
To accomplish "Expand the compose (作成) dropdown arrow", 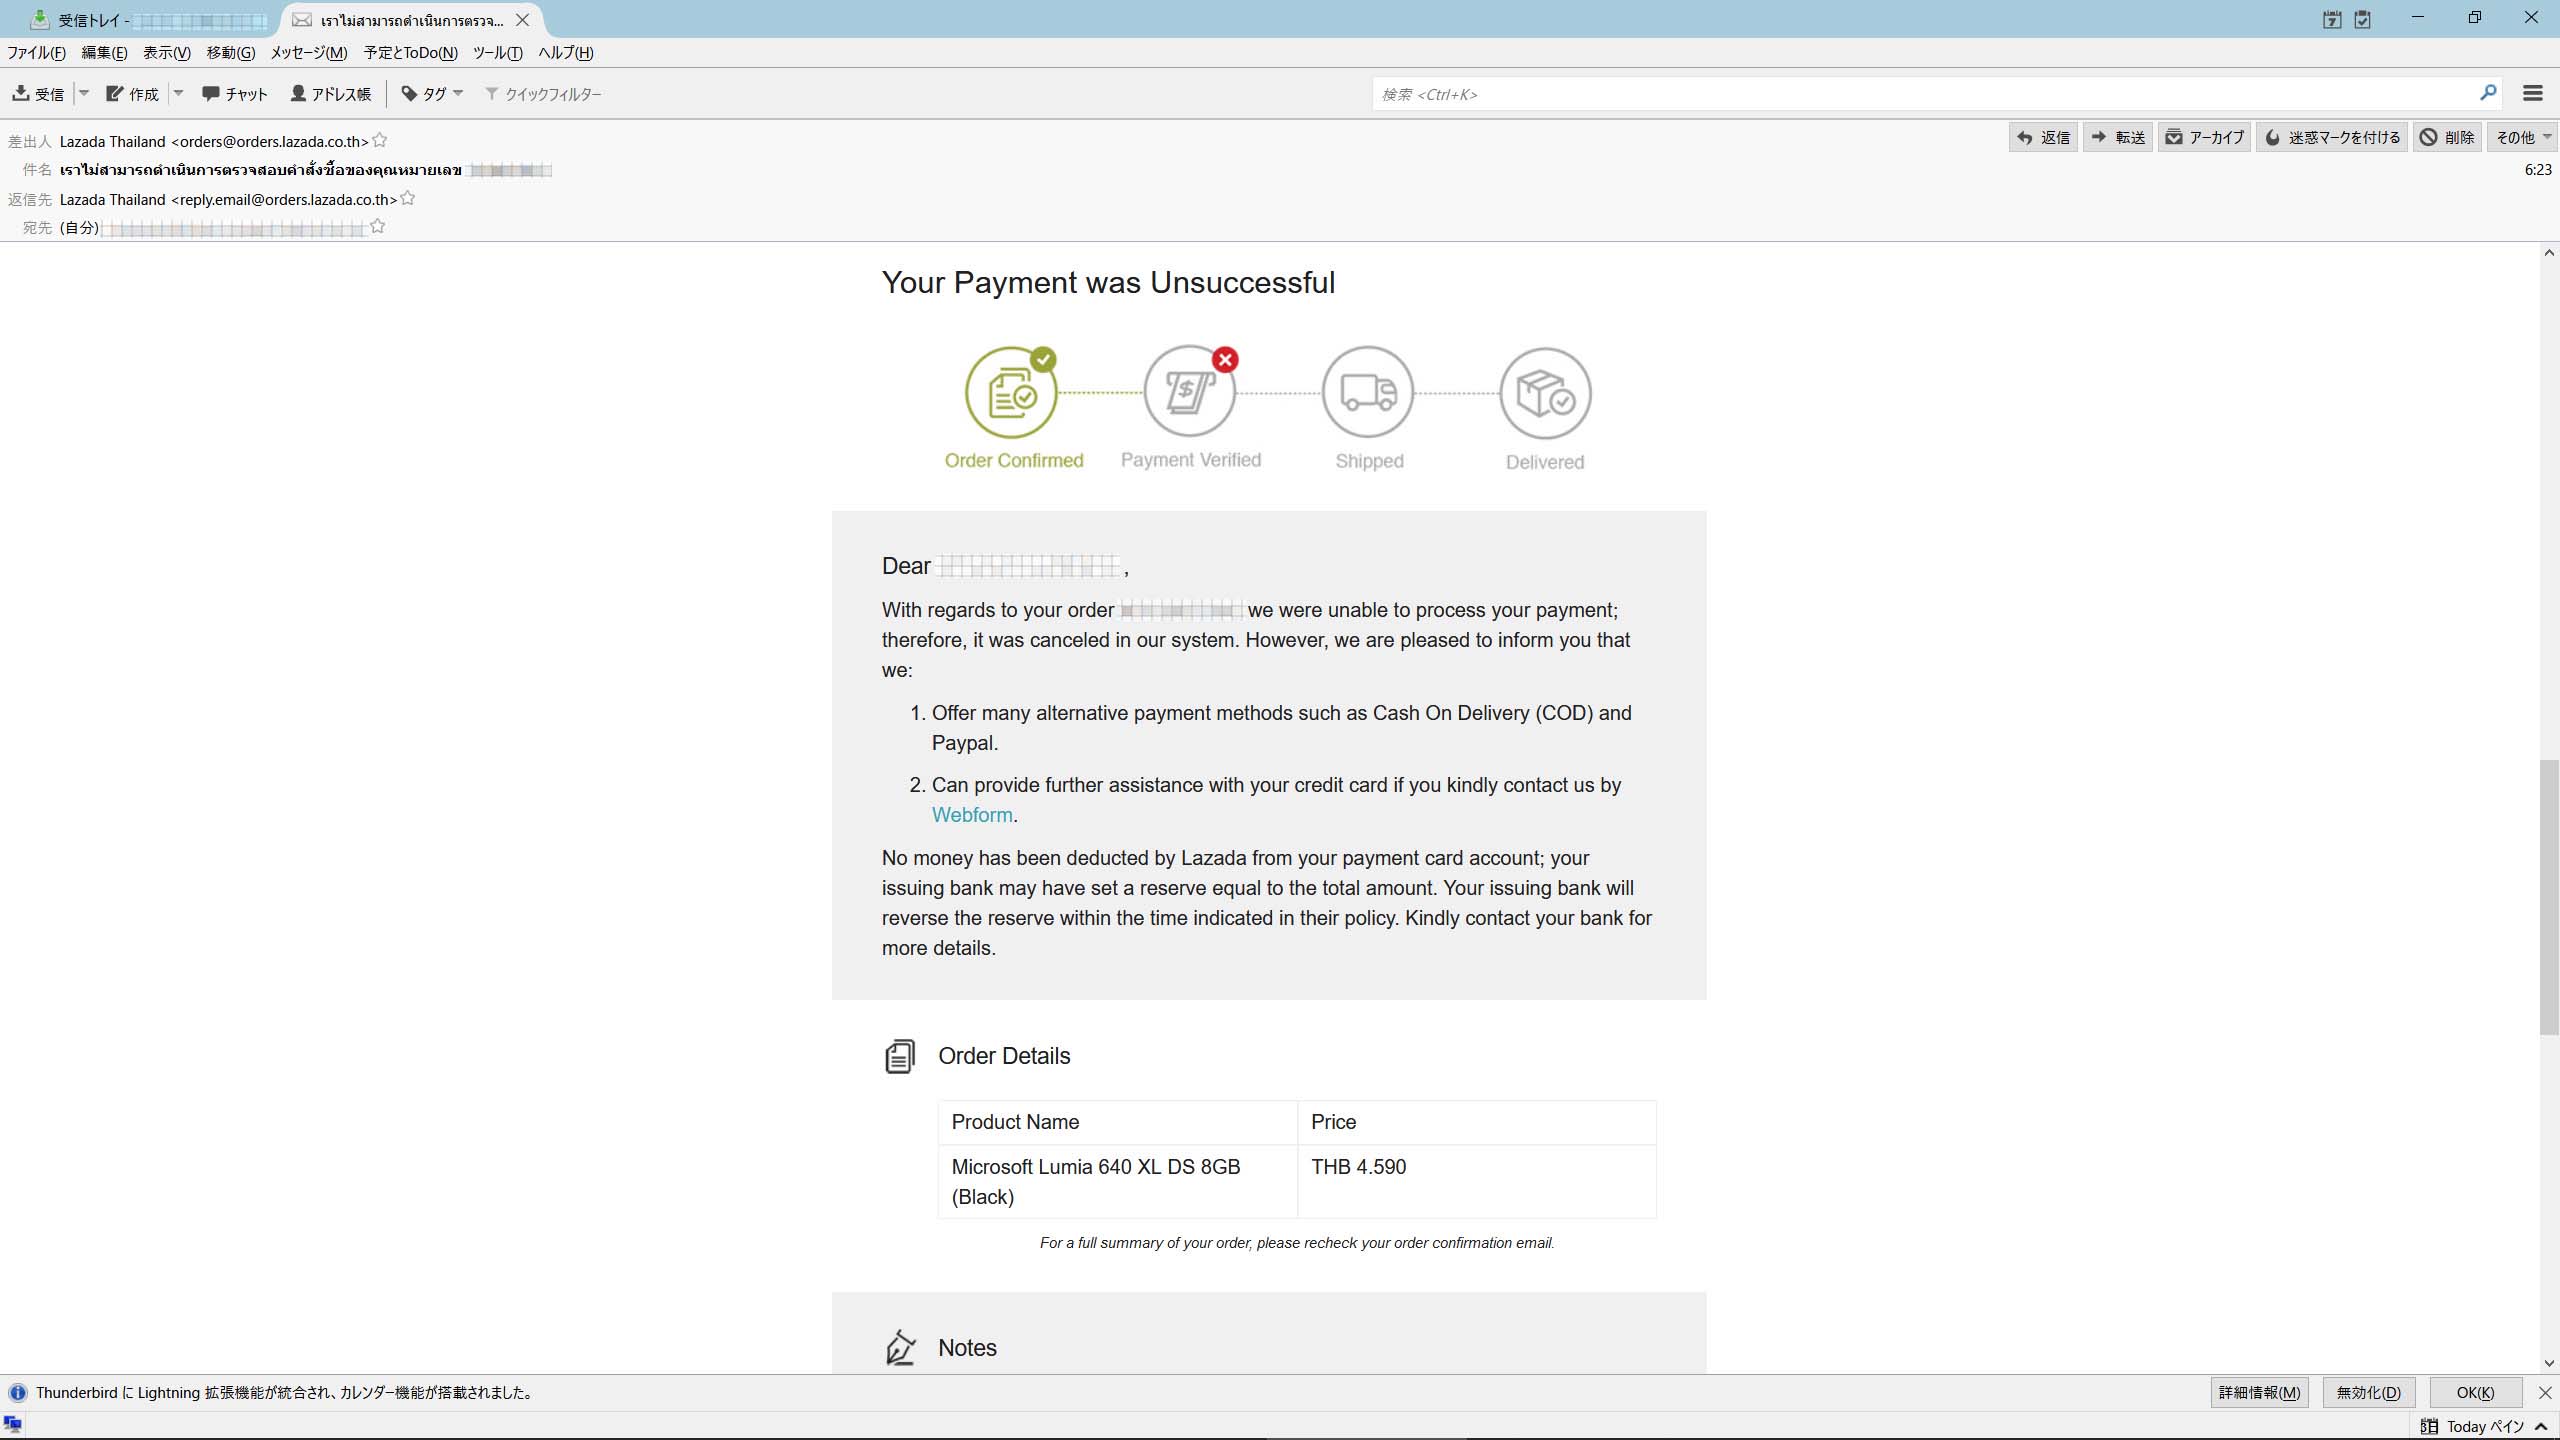I will point(178,93).
